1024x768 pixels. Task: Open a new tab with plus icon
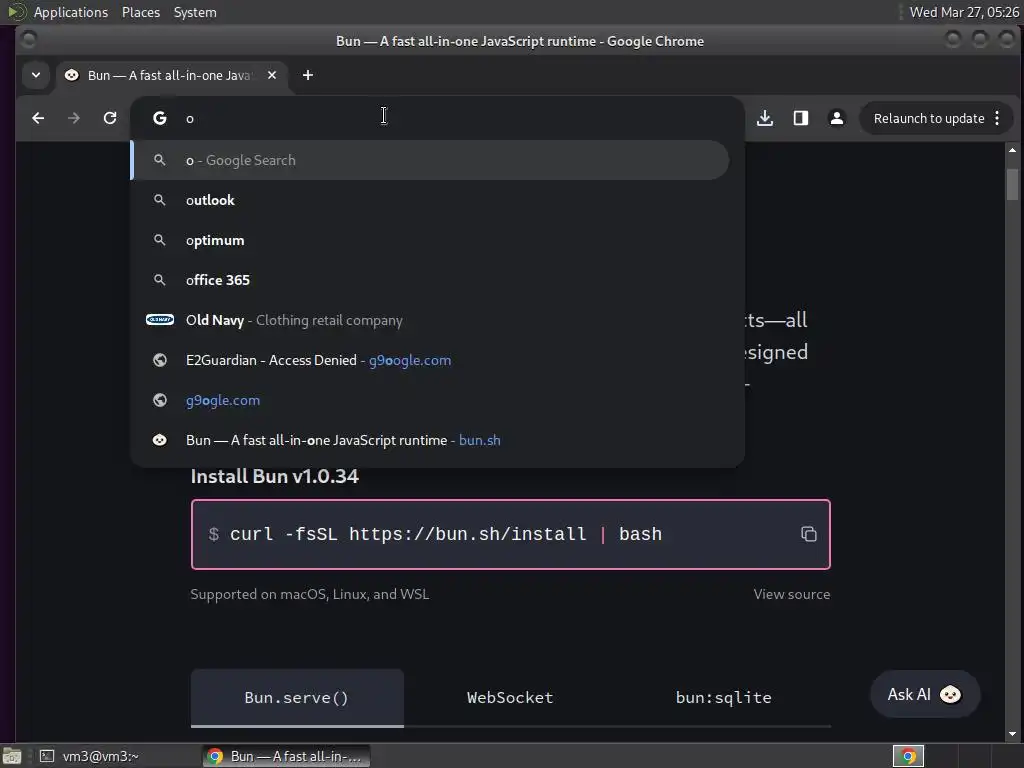(308, 75)
